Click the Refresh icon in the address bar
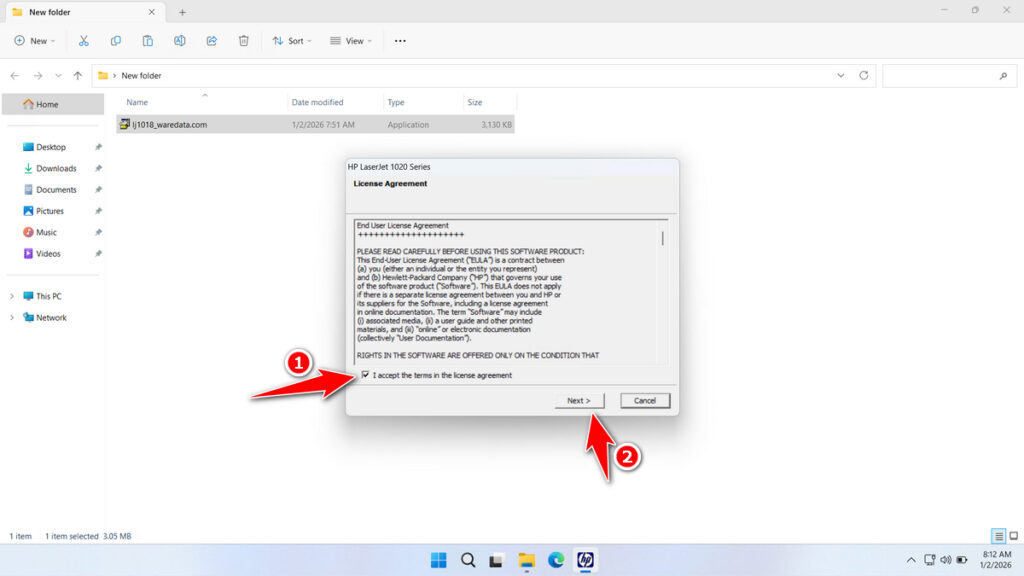Screen dimensions: 1024x576 point(862,75)
